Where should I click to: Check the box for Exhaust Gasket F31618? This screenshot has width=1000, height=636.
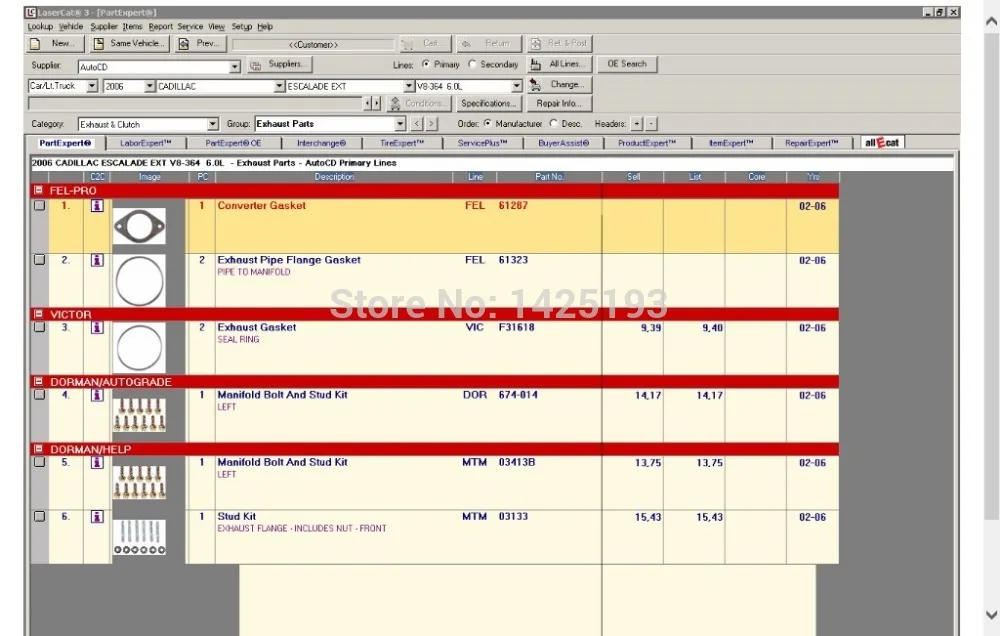(40, 327)
